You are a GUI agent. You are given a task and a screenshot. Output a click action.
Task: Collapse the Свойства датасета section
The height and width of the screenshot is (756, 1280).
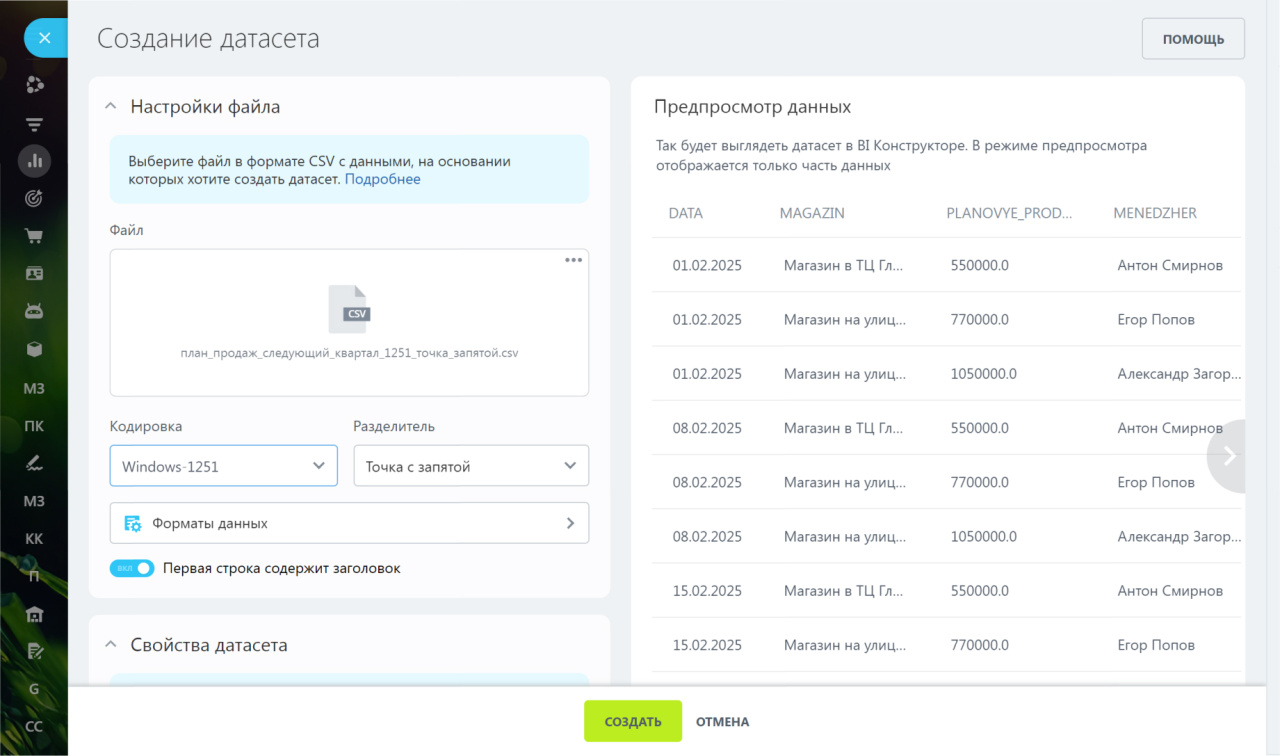pyautogui.click(x=110, y=645)
